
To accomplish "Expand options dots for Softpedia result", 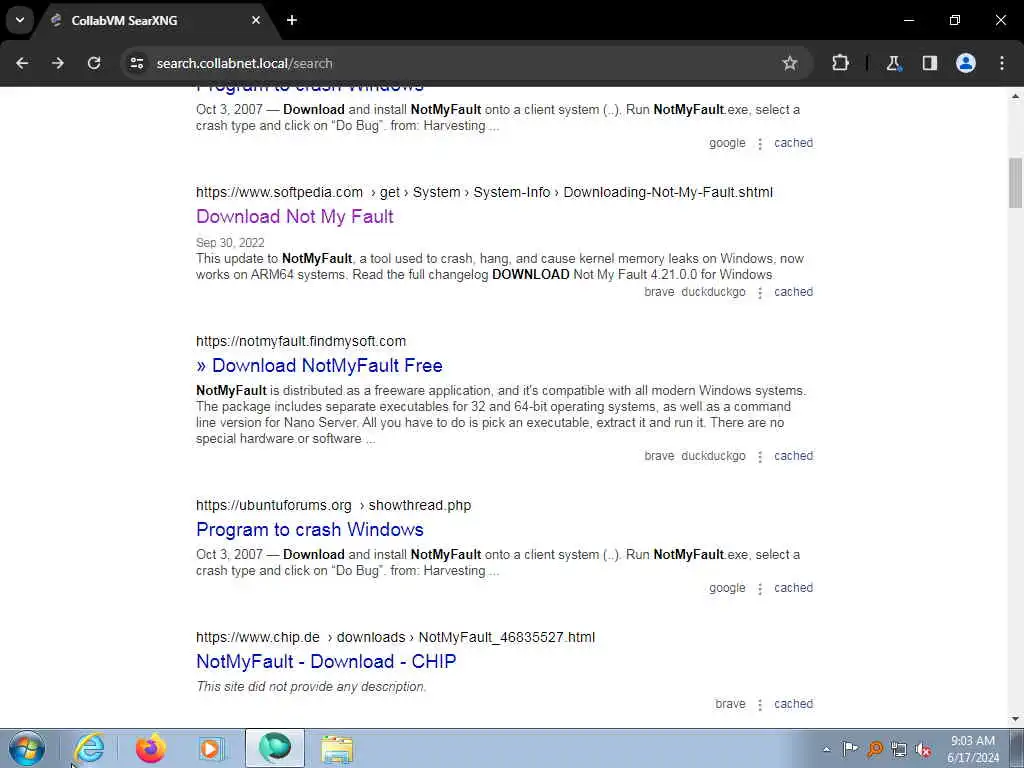I will (x=760, y=293).
